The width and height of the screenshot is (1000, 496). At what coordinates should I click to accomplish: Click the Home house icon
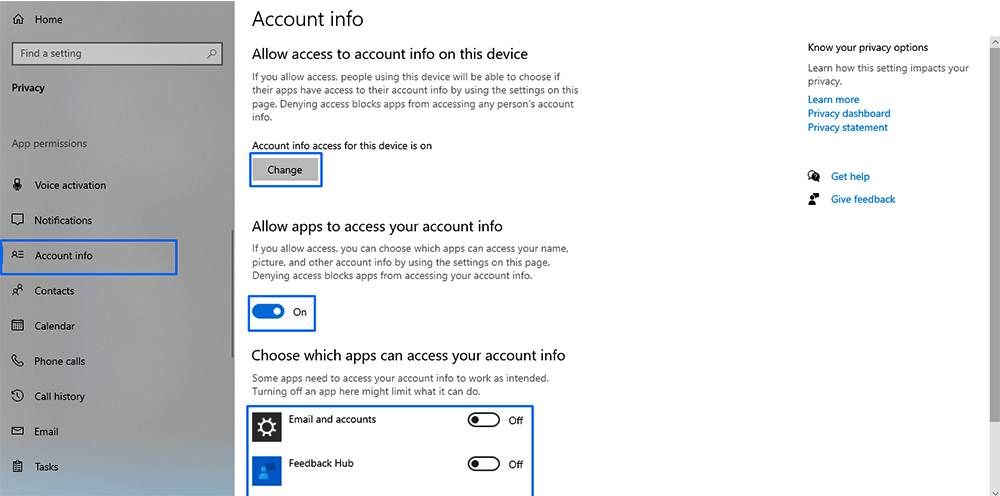point(18,20)
